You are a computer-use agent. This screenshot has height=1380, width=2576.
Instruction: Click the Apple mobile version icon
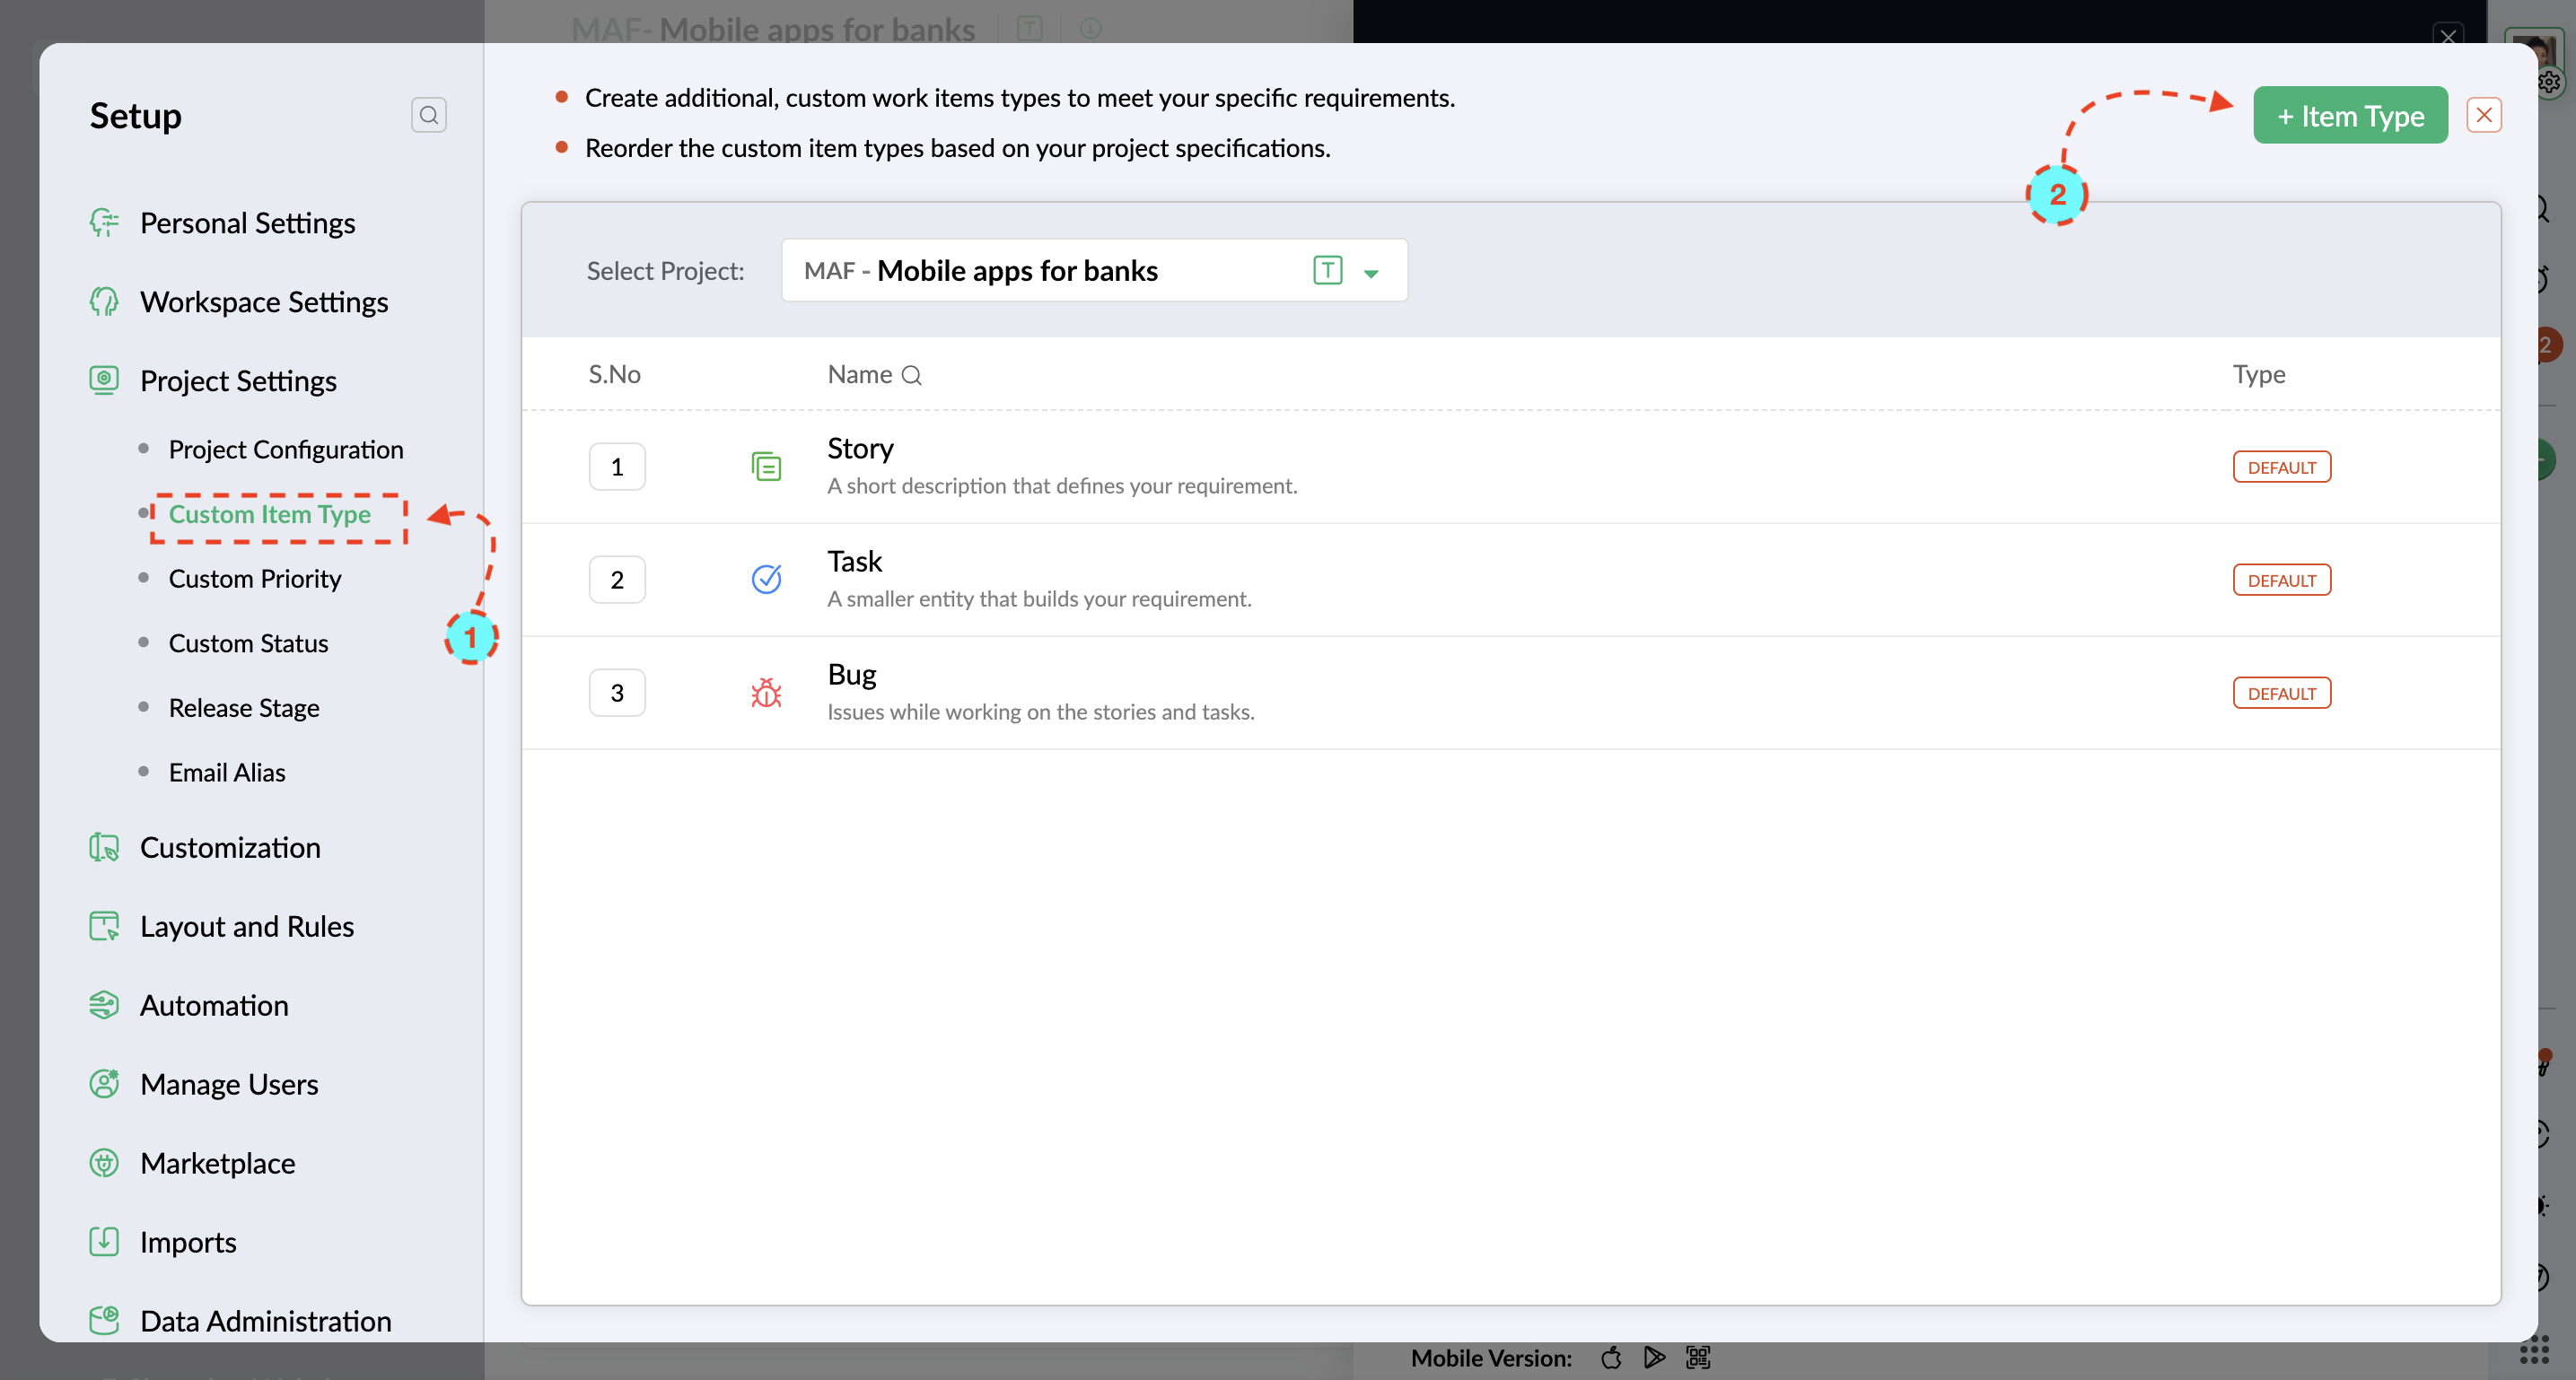tap(1610, 1357)
